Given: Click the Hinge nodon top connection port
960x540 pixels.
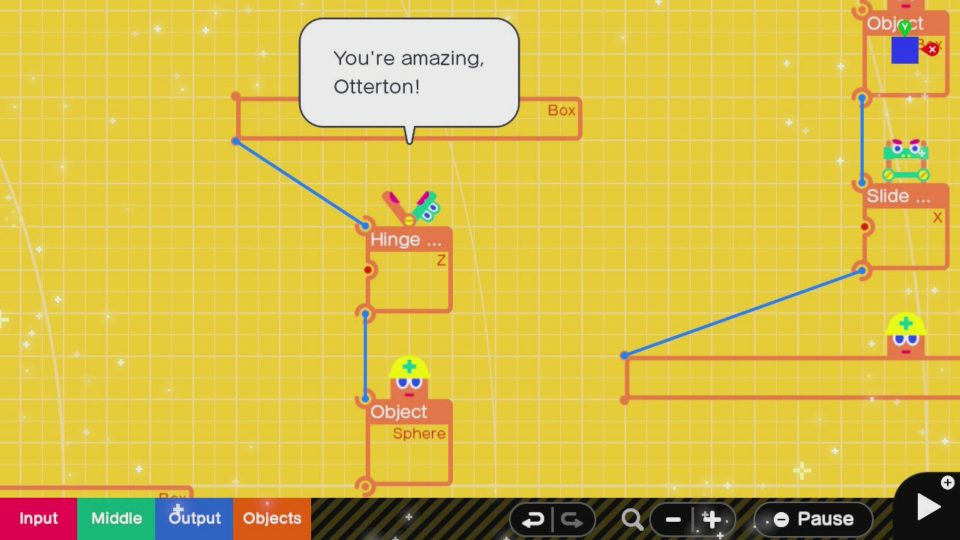Looking at the screenshot, I should point(366,225).
